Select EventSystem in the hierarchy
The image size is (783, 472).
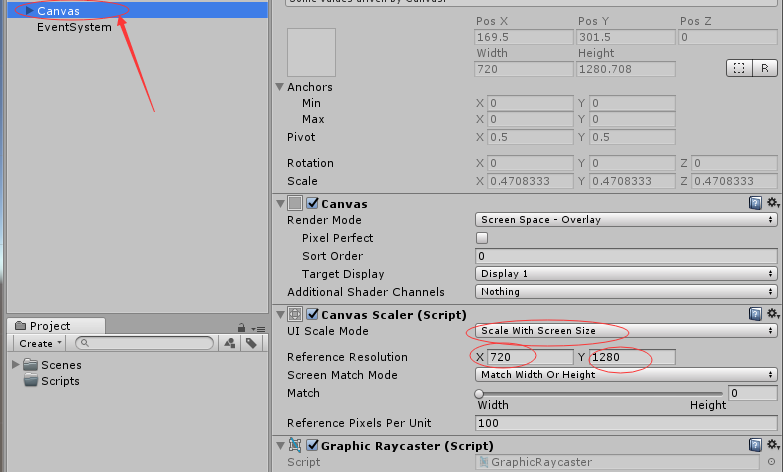click(x=74, y=27)
